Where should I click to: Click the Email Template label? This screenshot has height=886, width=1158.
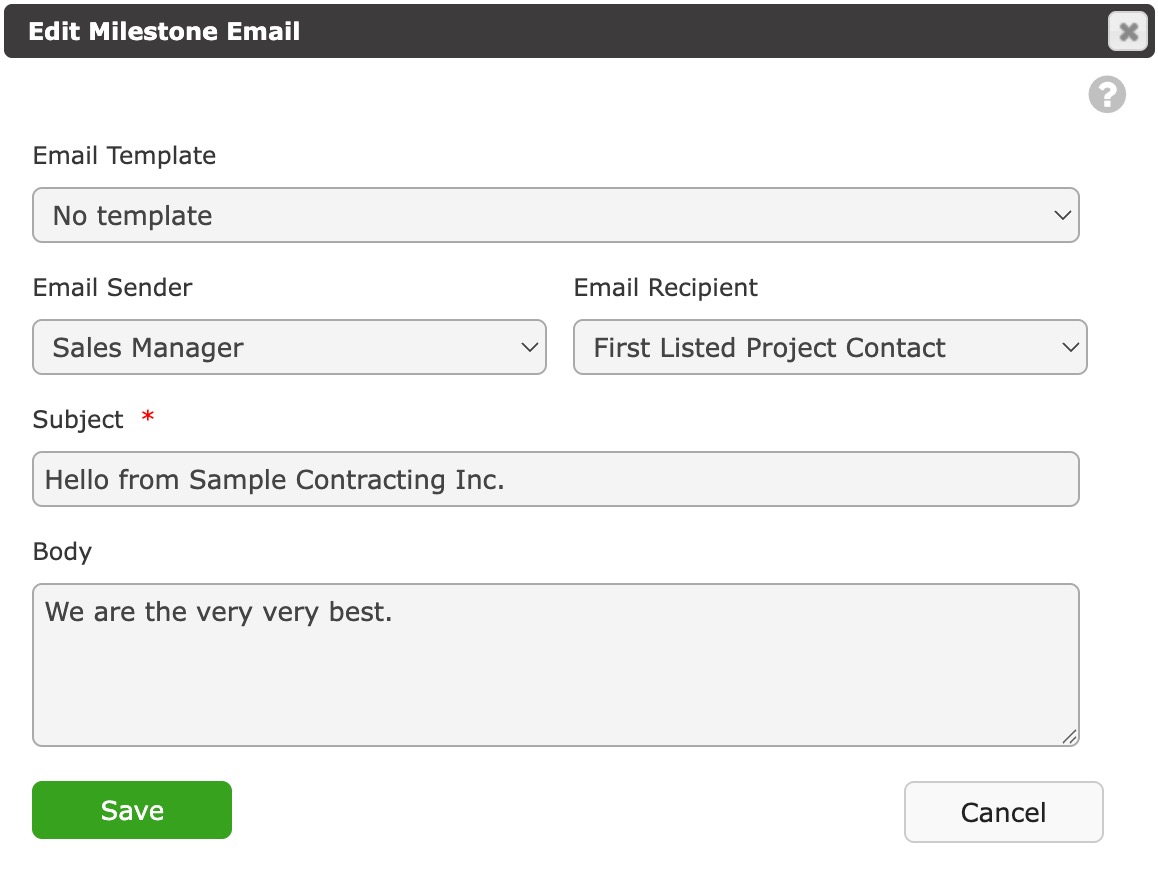(x=124, y=156)
